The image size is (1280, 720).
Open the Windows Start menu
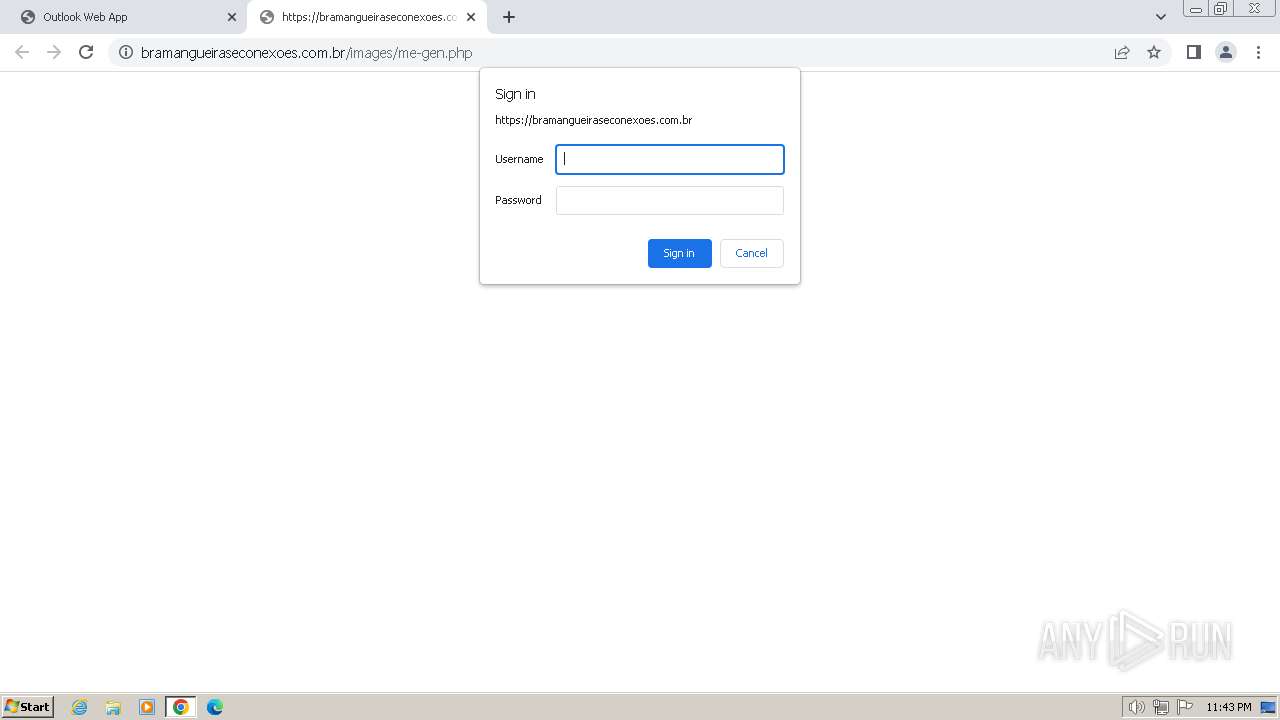pyautogui.click(x=28, y=706)
